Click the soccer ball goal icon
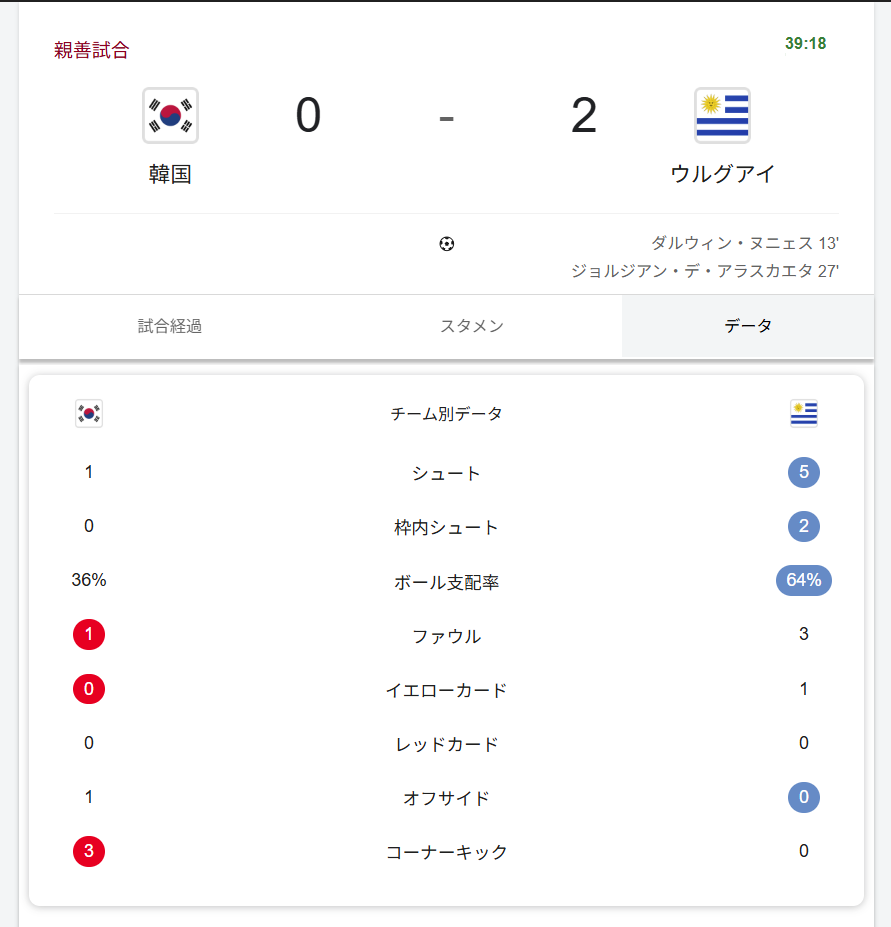Viewport: 891px width, 927px height. (x=446, y=244)
